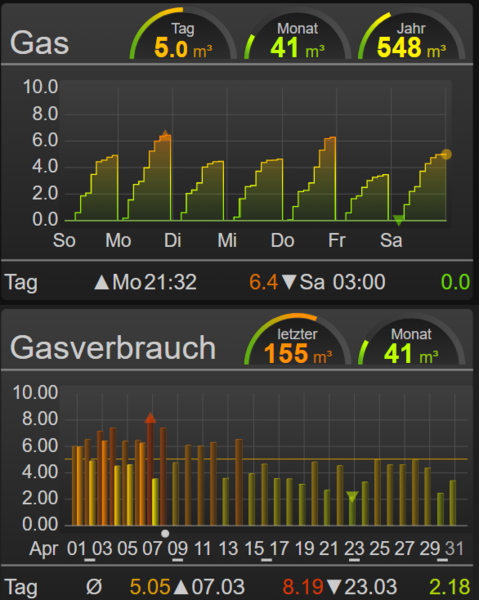Click the orange current-value dot on weekly chart
Image resolution: width=479 pixels, height=600 pixels.
446,154
